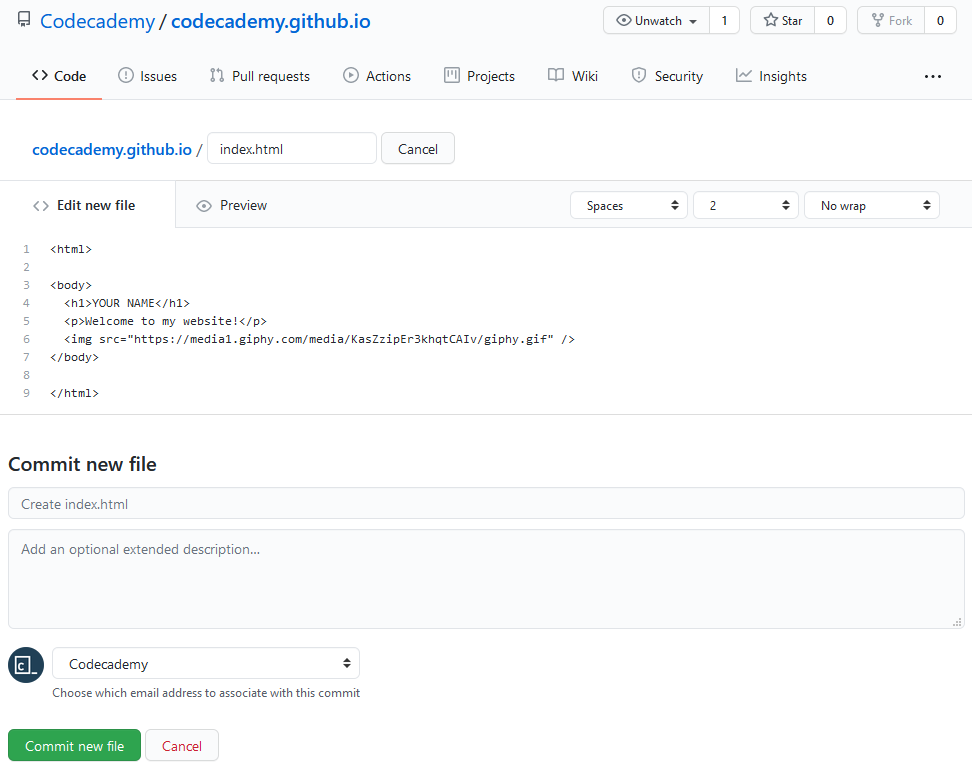Screen dimensions: 972x768
Task: Open the Codecademy commit email dropdown
Action: point(206,663)
